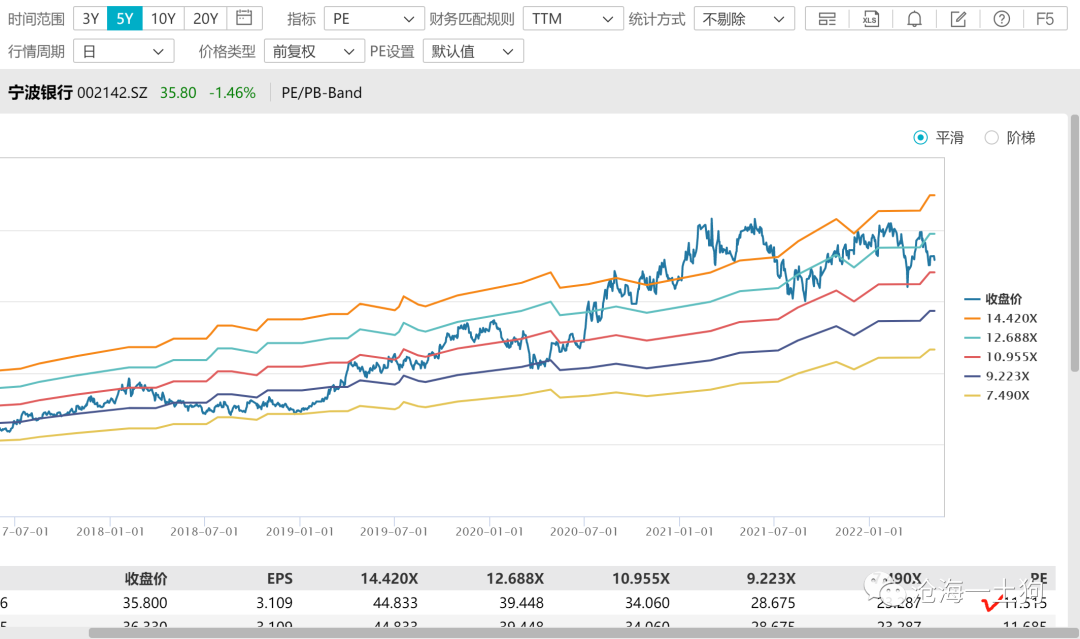This screenshot has width=1080, height=639.
Task: Choose the 20Y time range
Action: click(205, 18)
